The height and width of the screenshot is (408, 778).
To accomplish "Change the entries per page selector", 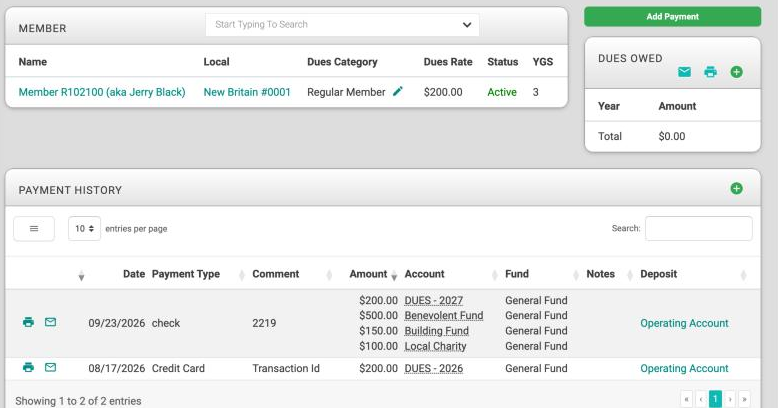I will [84, 229].
